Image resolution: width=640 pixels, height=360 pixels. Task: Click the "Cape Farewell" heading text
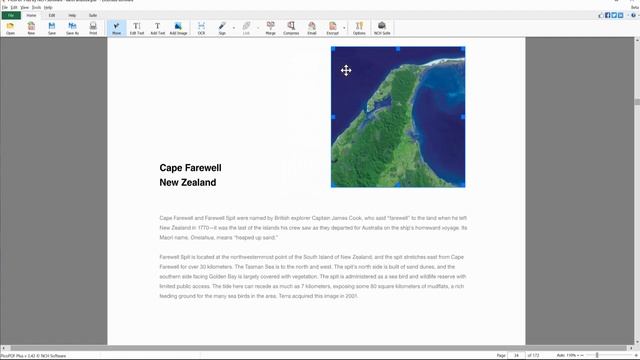pyautogui.click(x=190, y=168)
